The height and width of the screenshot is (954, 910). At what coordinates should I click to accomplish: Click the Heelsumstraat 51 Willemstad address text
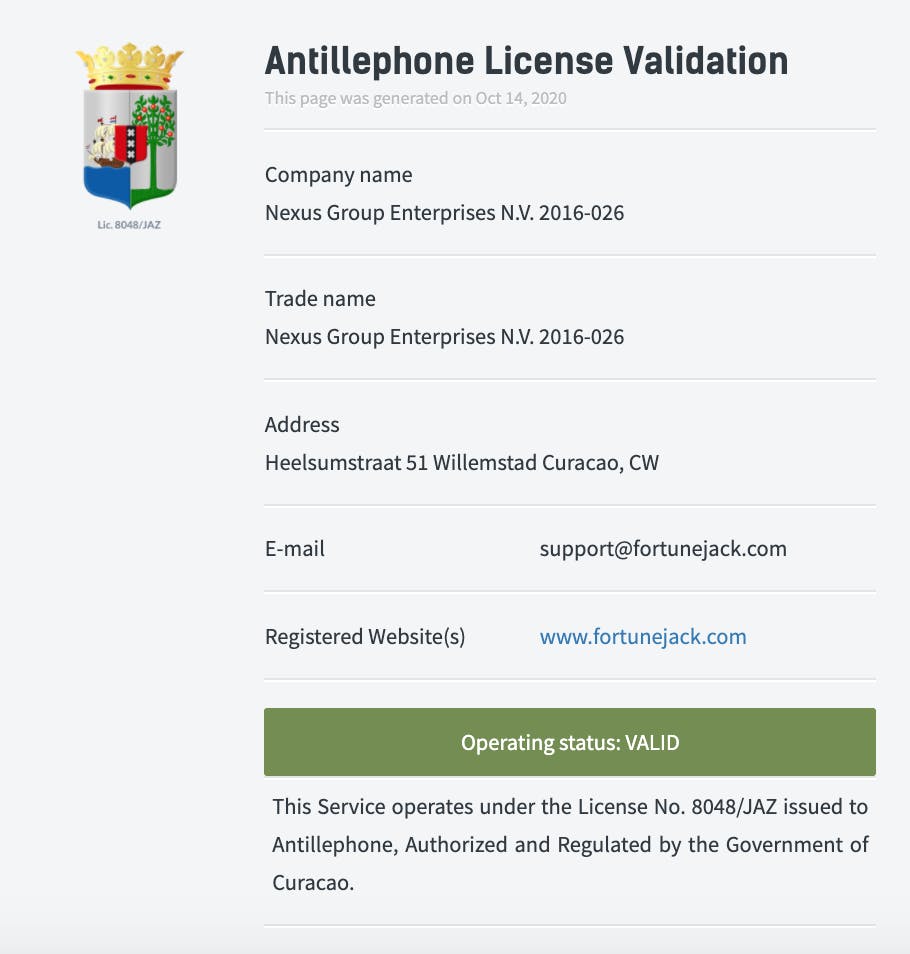pyautogui.click(x=462, y=463)
